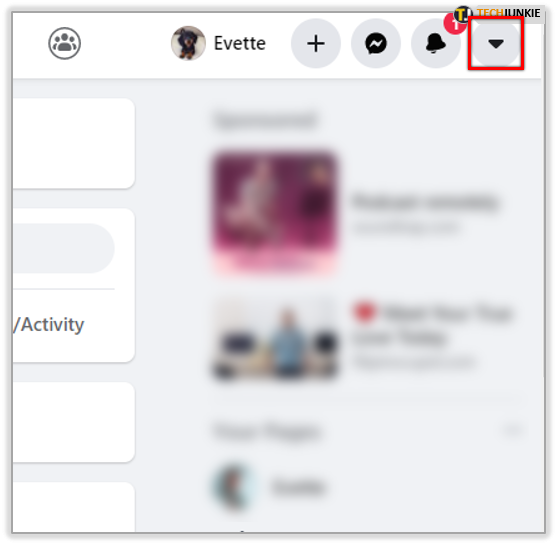Open the Messenger chat icon
Screen dimensions: 557x545
[x=376, y=43]
